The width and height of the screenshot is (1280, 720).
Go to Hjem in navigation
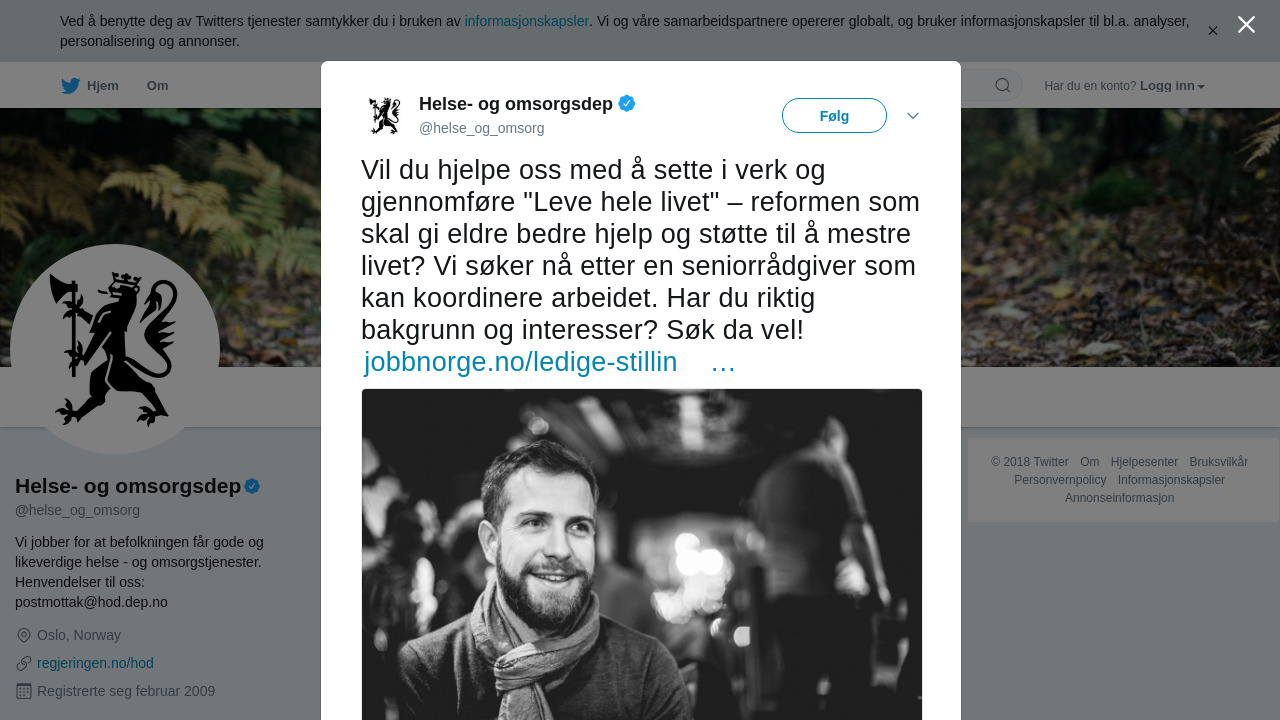102,86
